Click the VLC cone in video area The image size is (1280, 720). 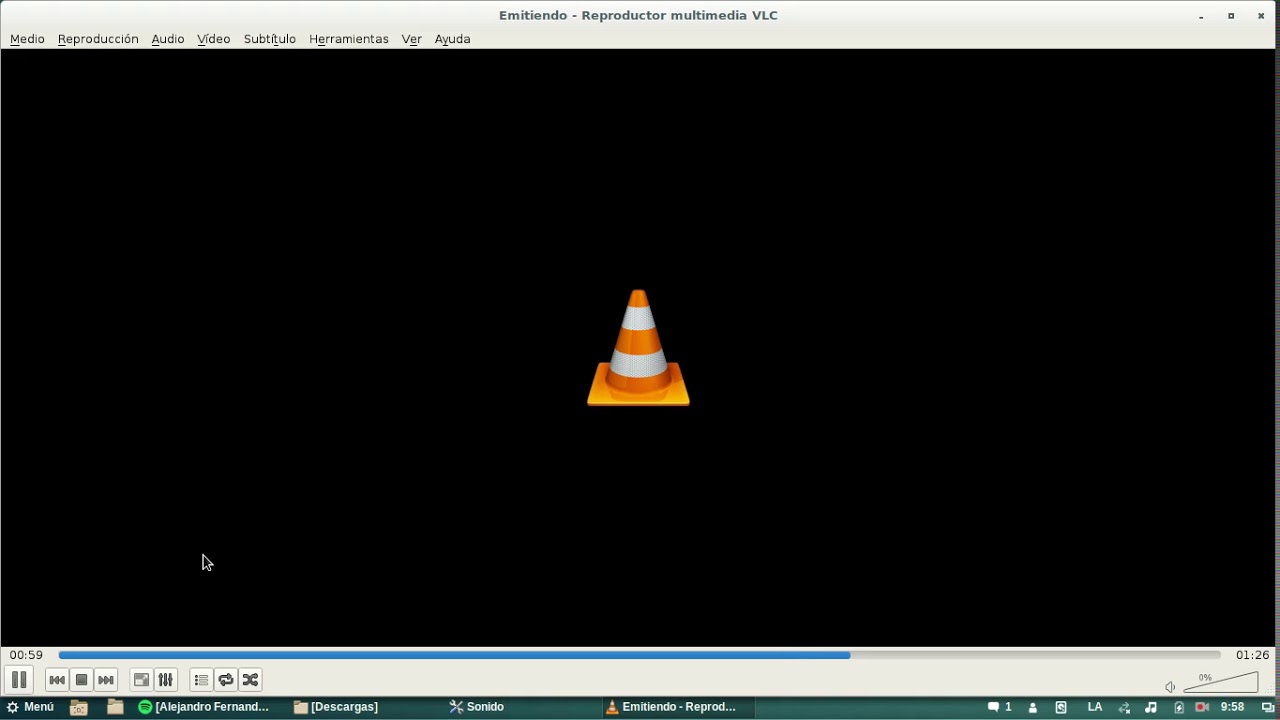click(x=638, y=347)
